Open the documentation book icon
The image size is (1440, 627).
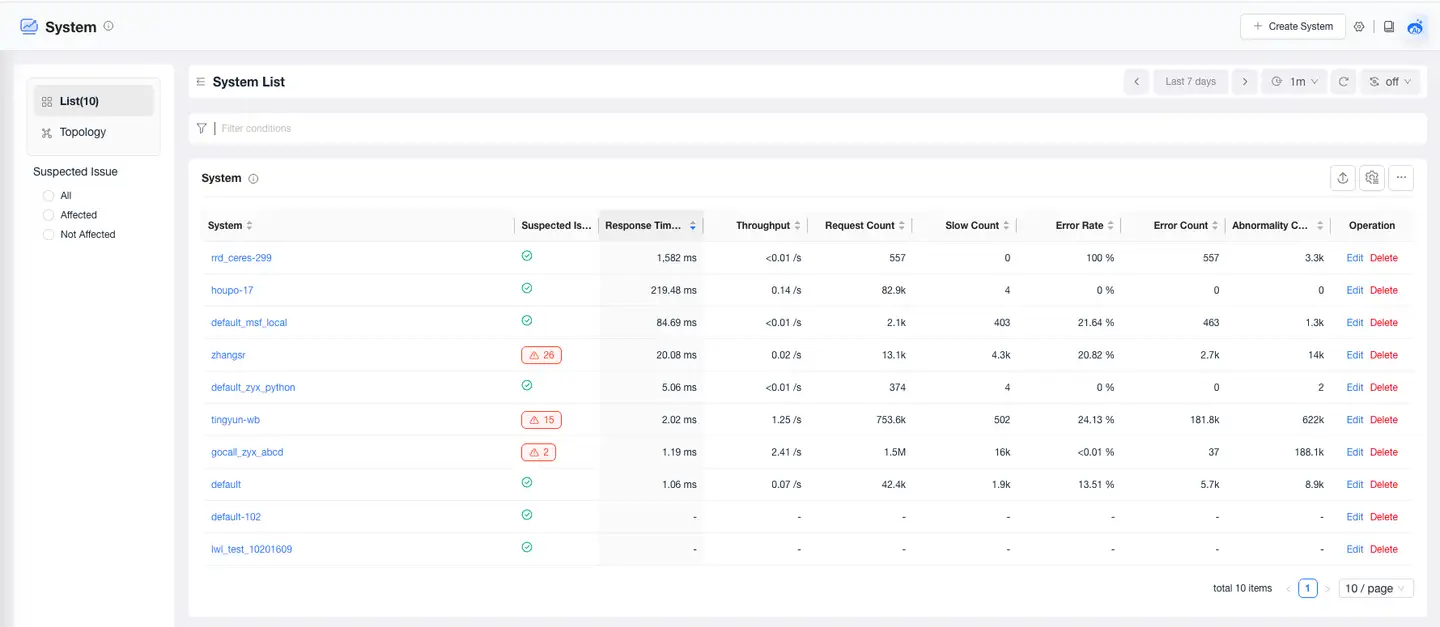pos(1389,27)
